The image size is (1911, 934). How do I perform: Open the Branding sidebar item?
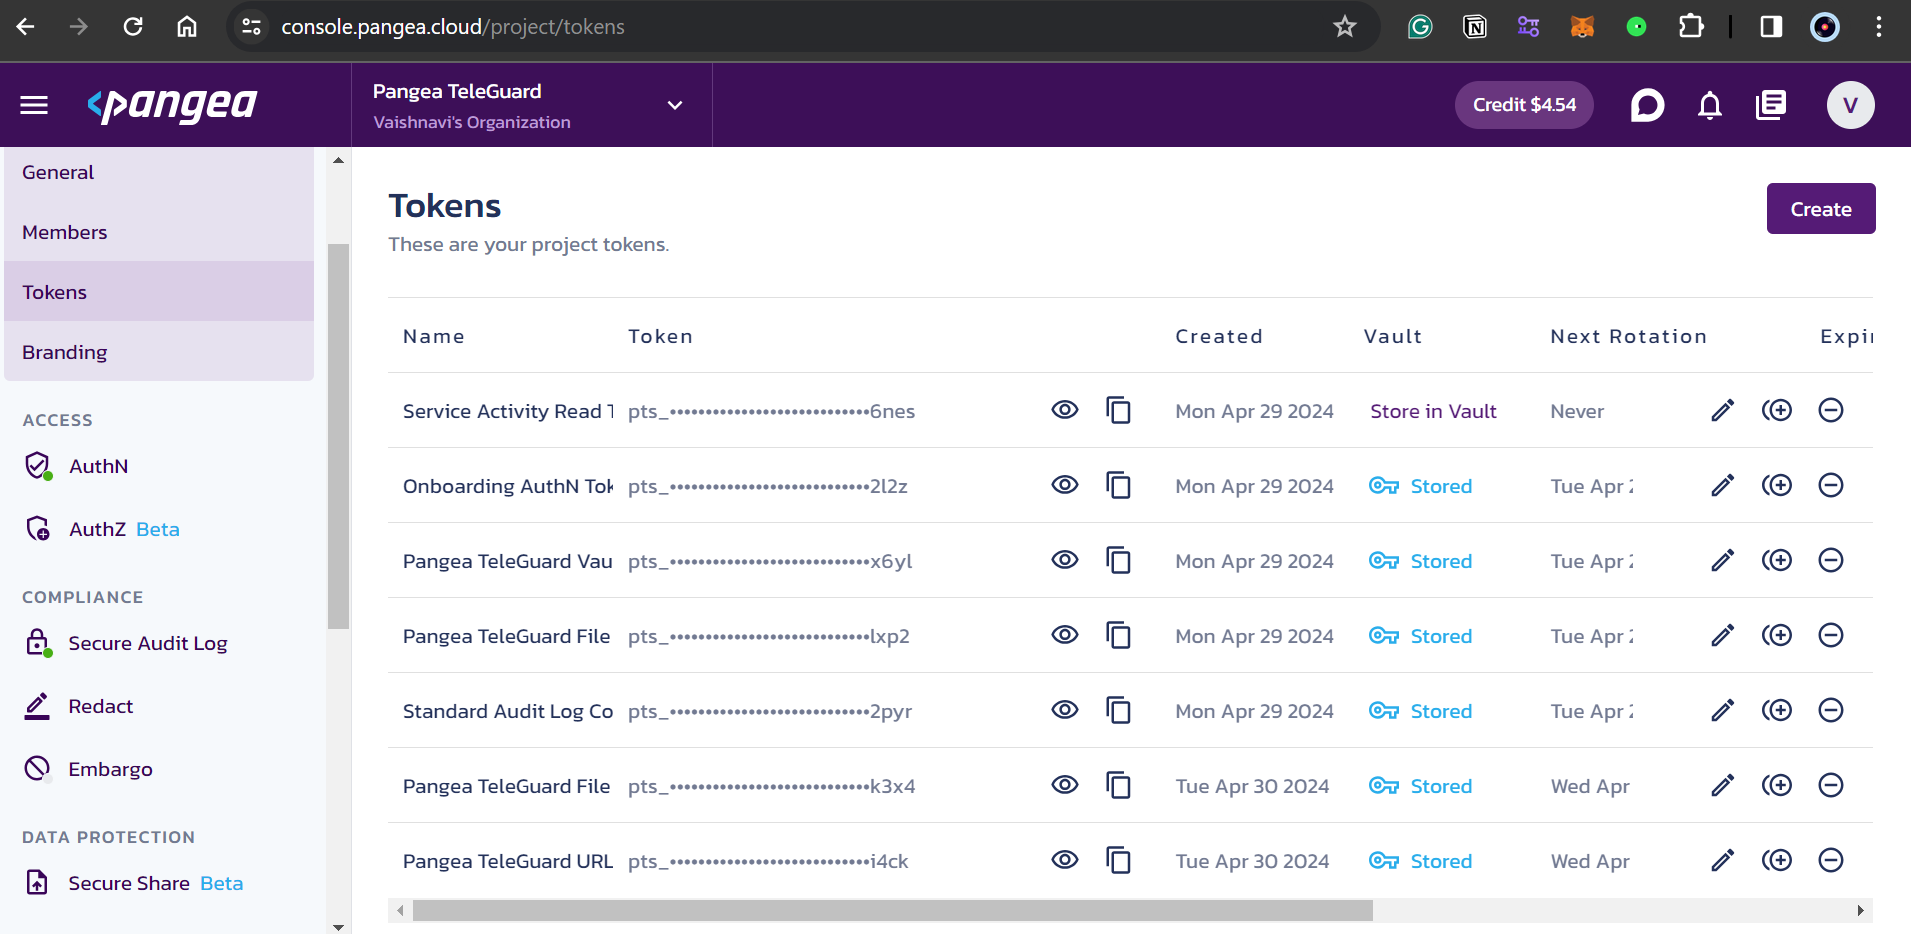[x=159, y=352]
